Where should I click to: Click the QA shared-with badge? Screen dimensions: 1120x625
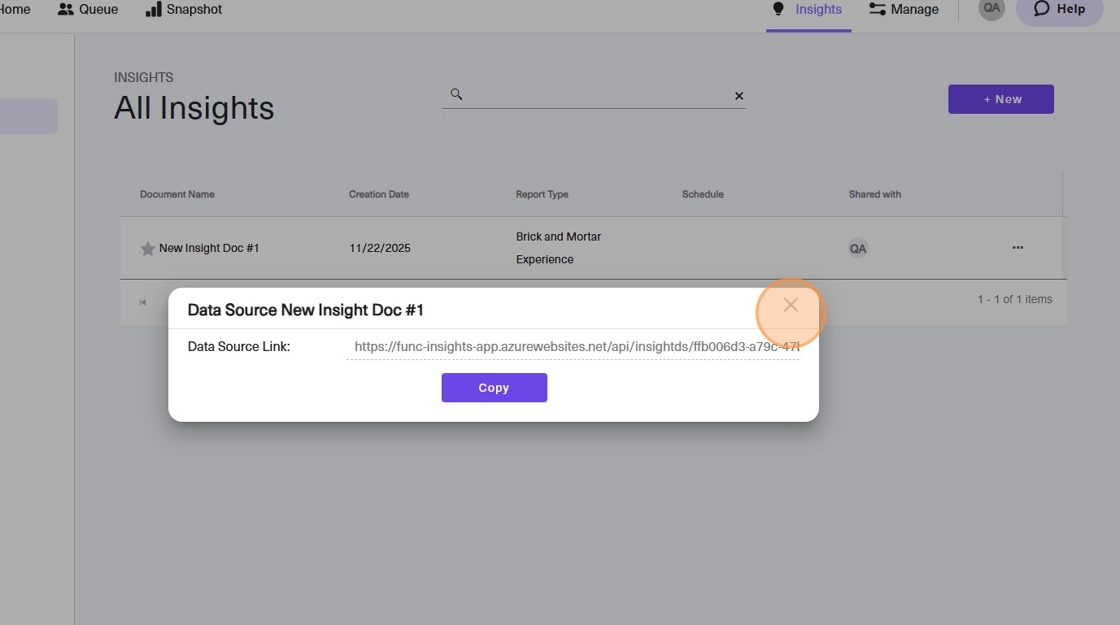pyautogui.click(x=858, y=249)
